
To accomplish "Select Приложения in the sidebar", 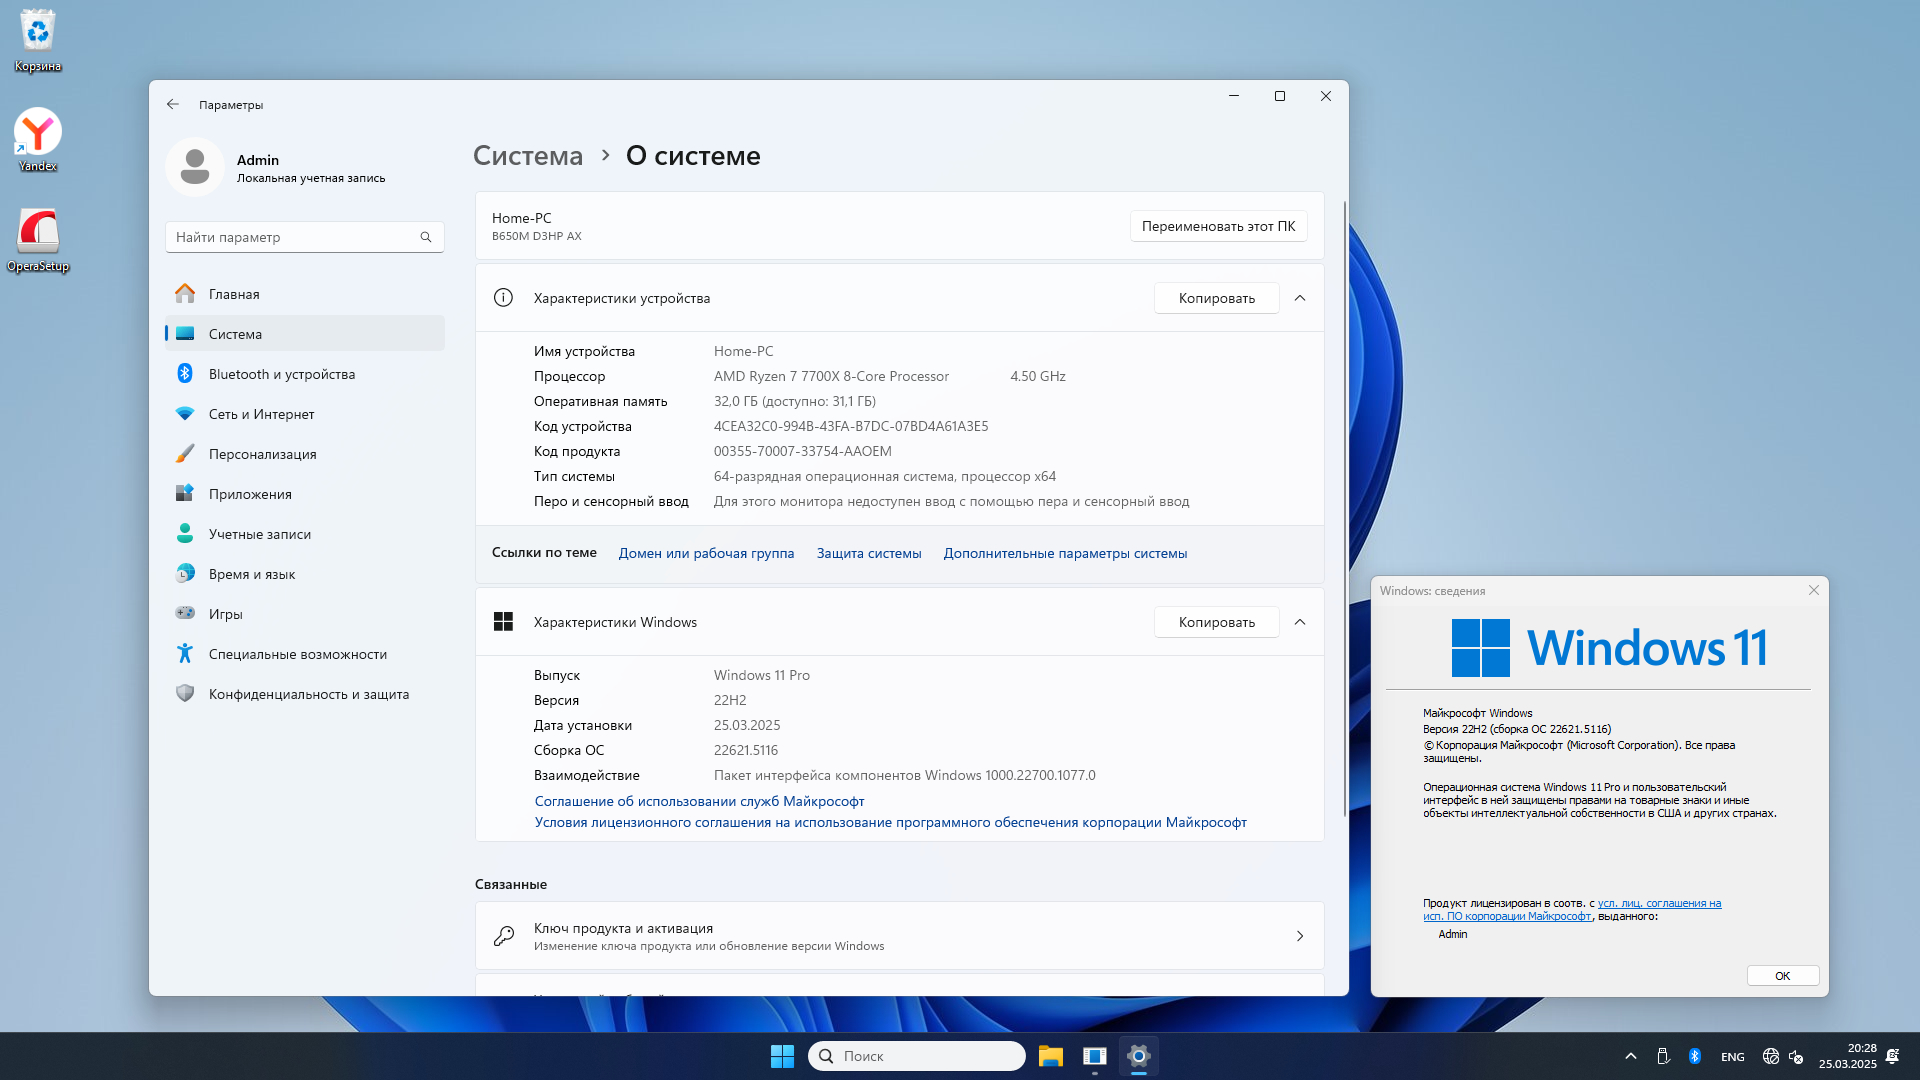I will pyautogui.click(x=250, y=494).
